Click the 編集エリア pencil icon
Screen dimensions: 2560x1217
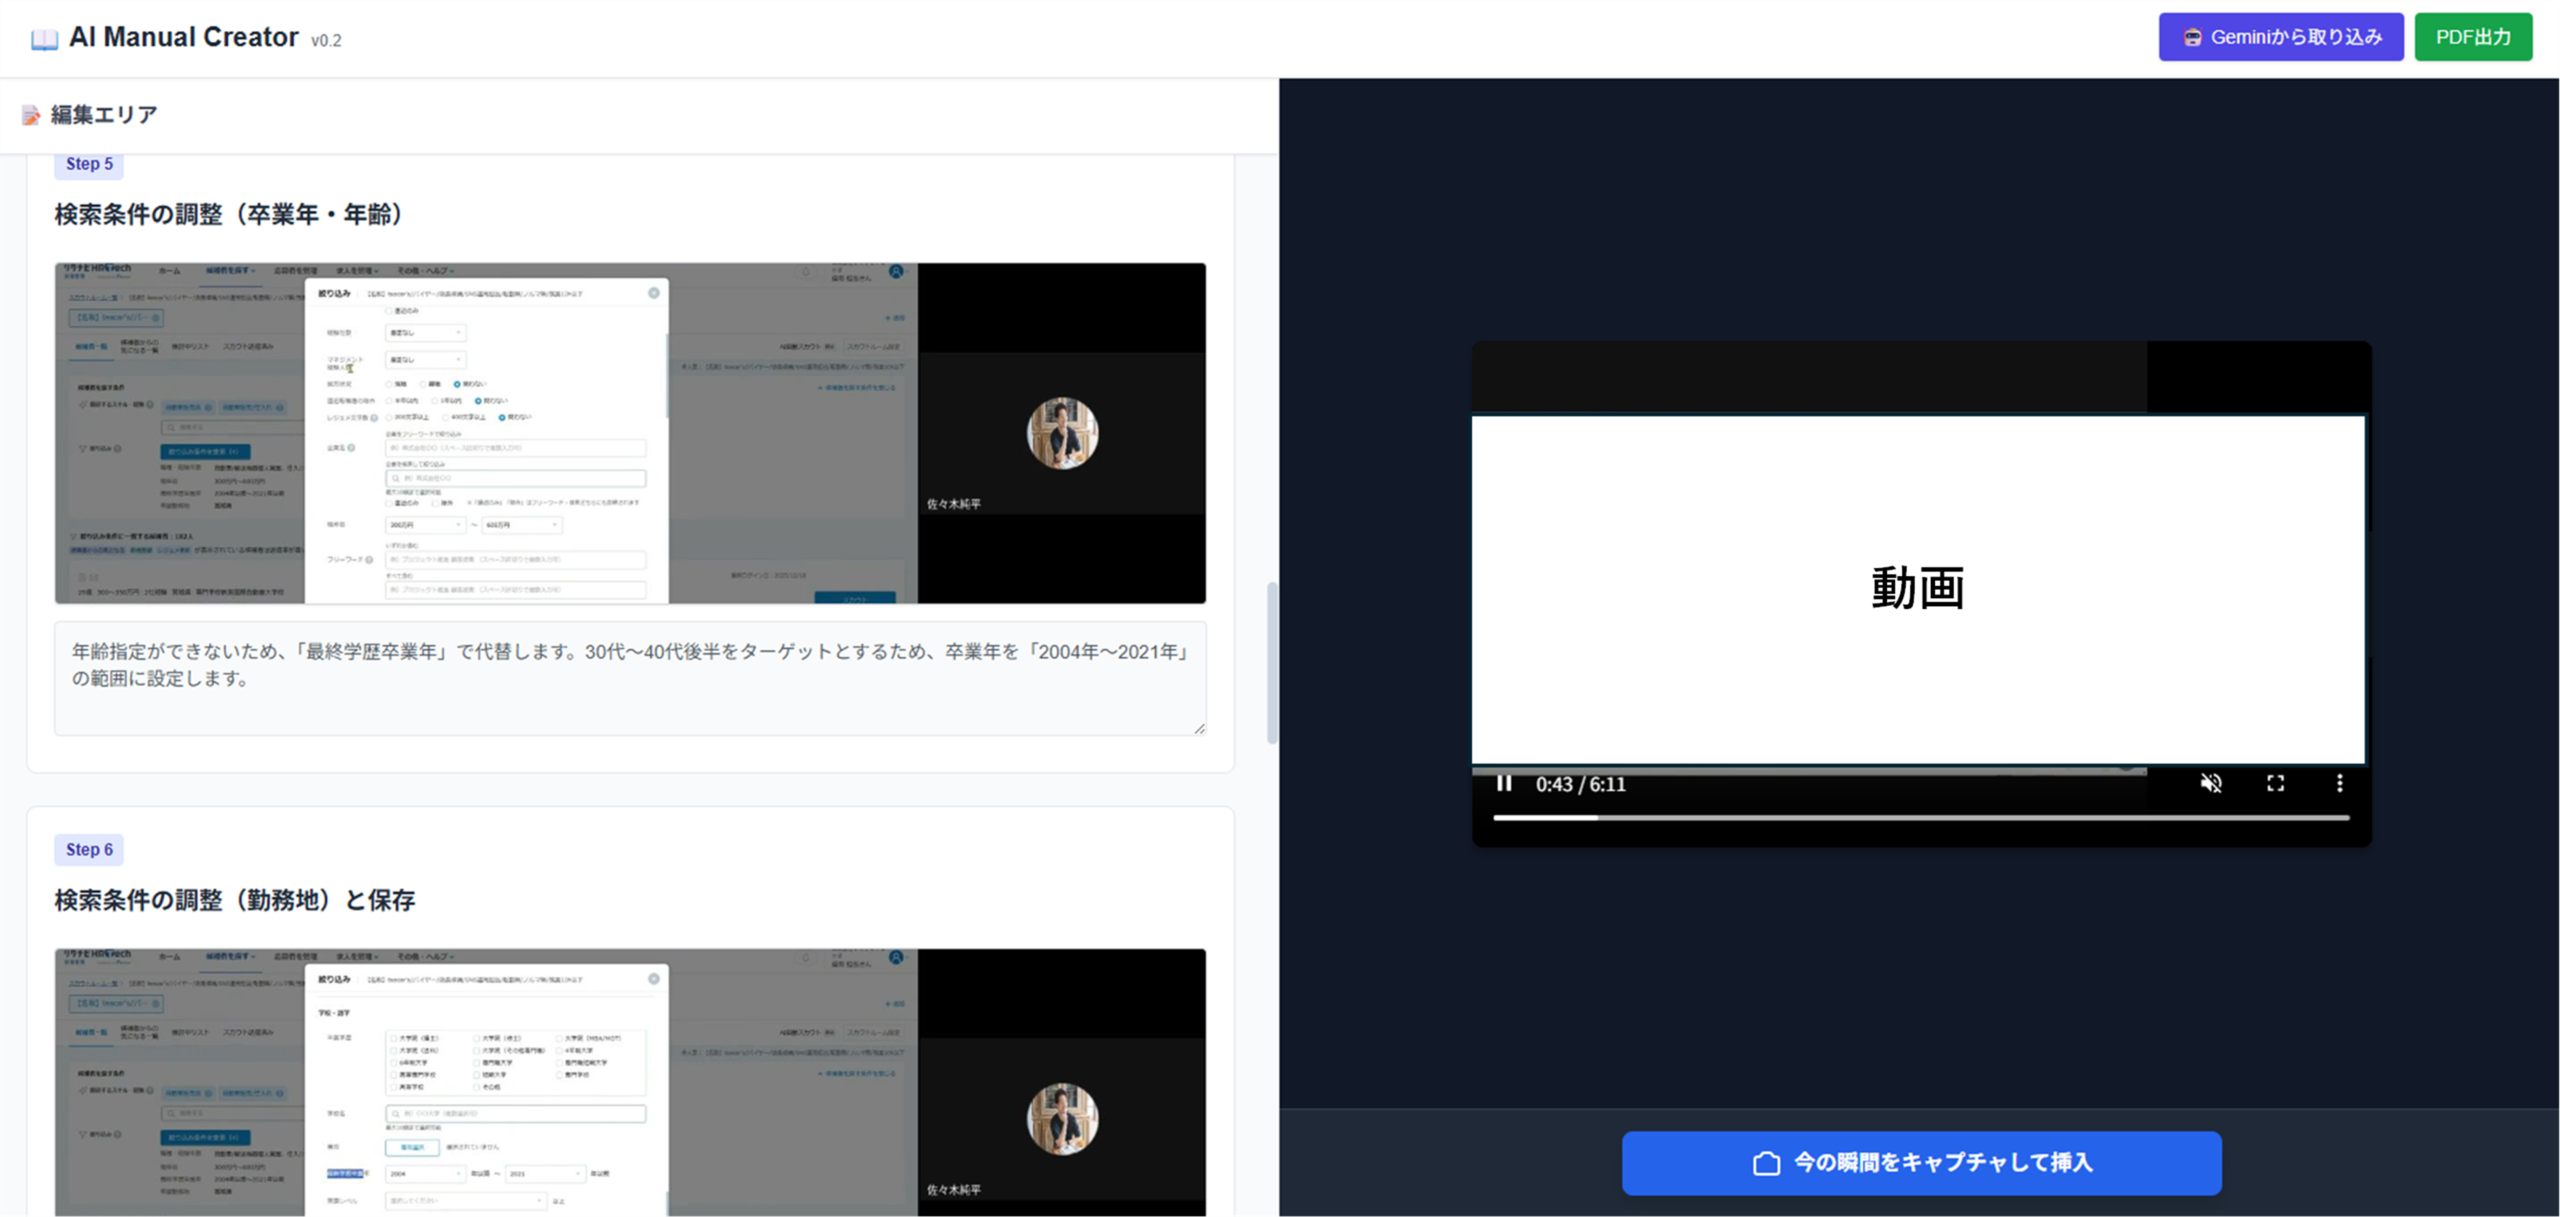[31, 116]
